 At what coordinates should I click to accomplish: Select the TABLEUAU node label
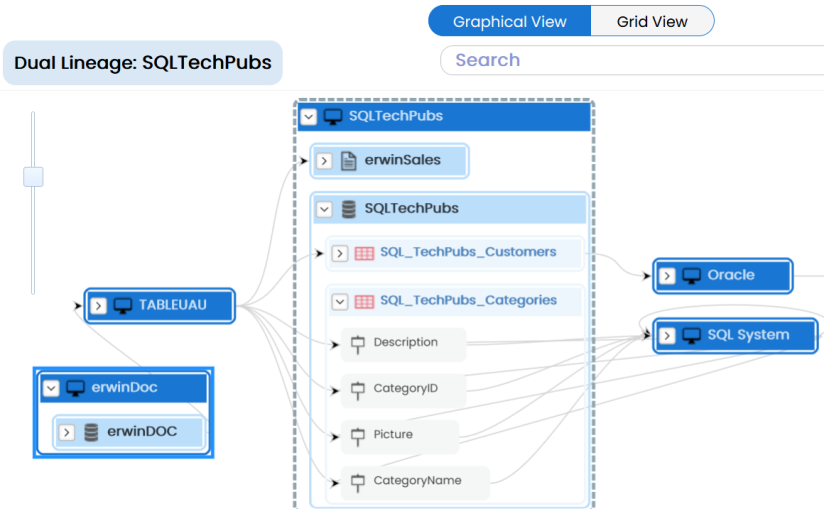(173, 305)
